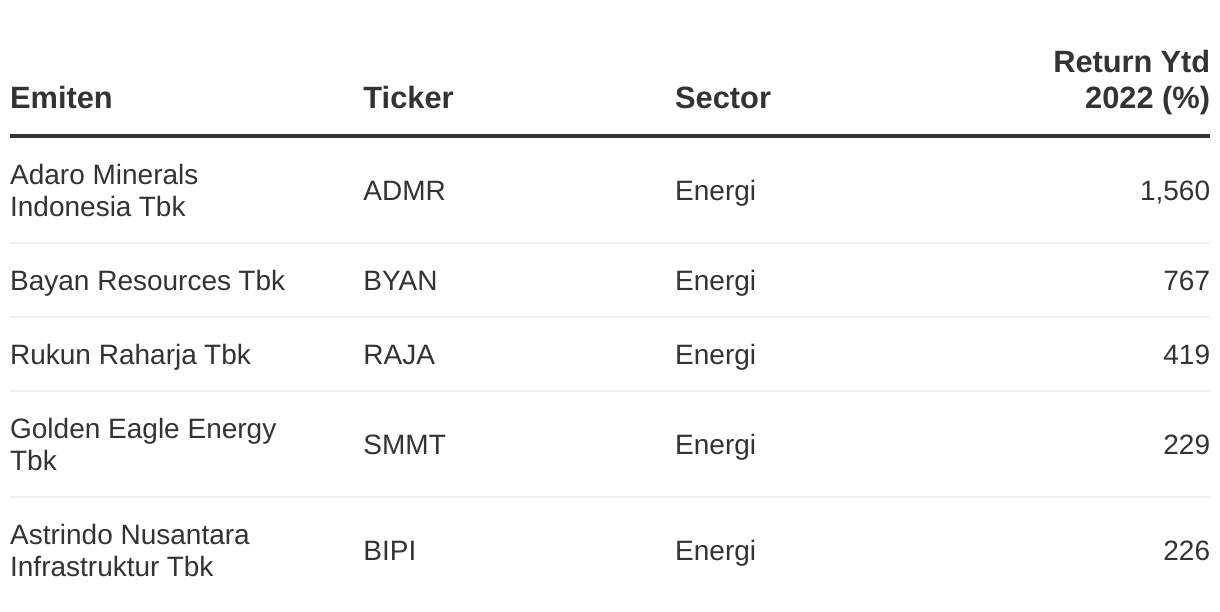This screenshot has height=612, width=1220.
Task: Click the 419 return value
Action: tap(1186, 355)
